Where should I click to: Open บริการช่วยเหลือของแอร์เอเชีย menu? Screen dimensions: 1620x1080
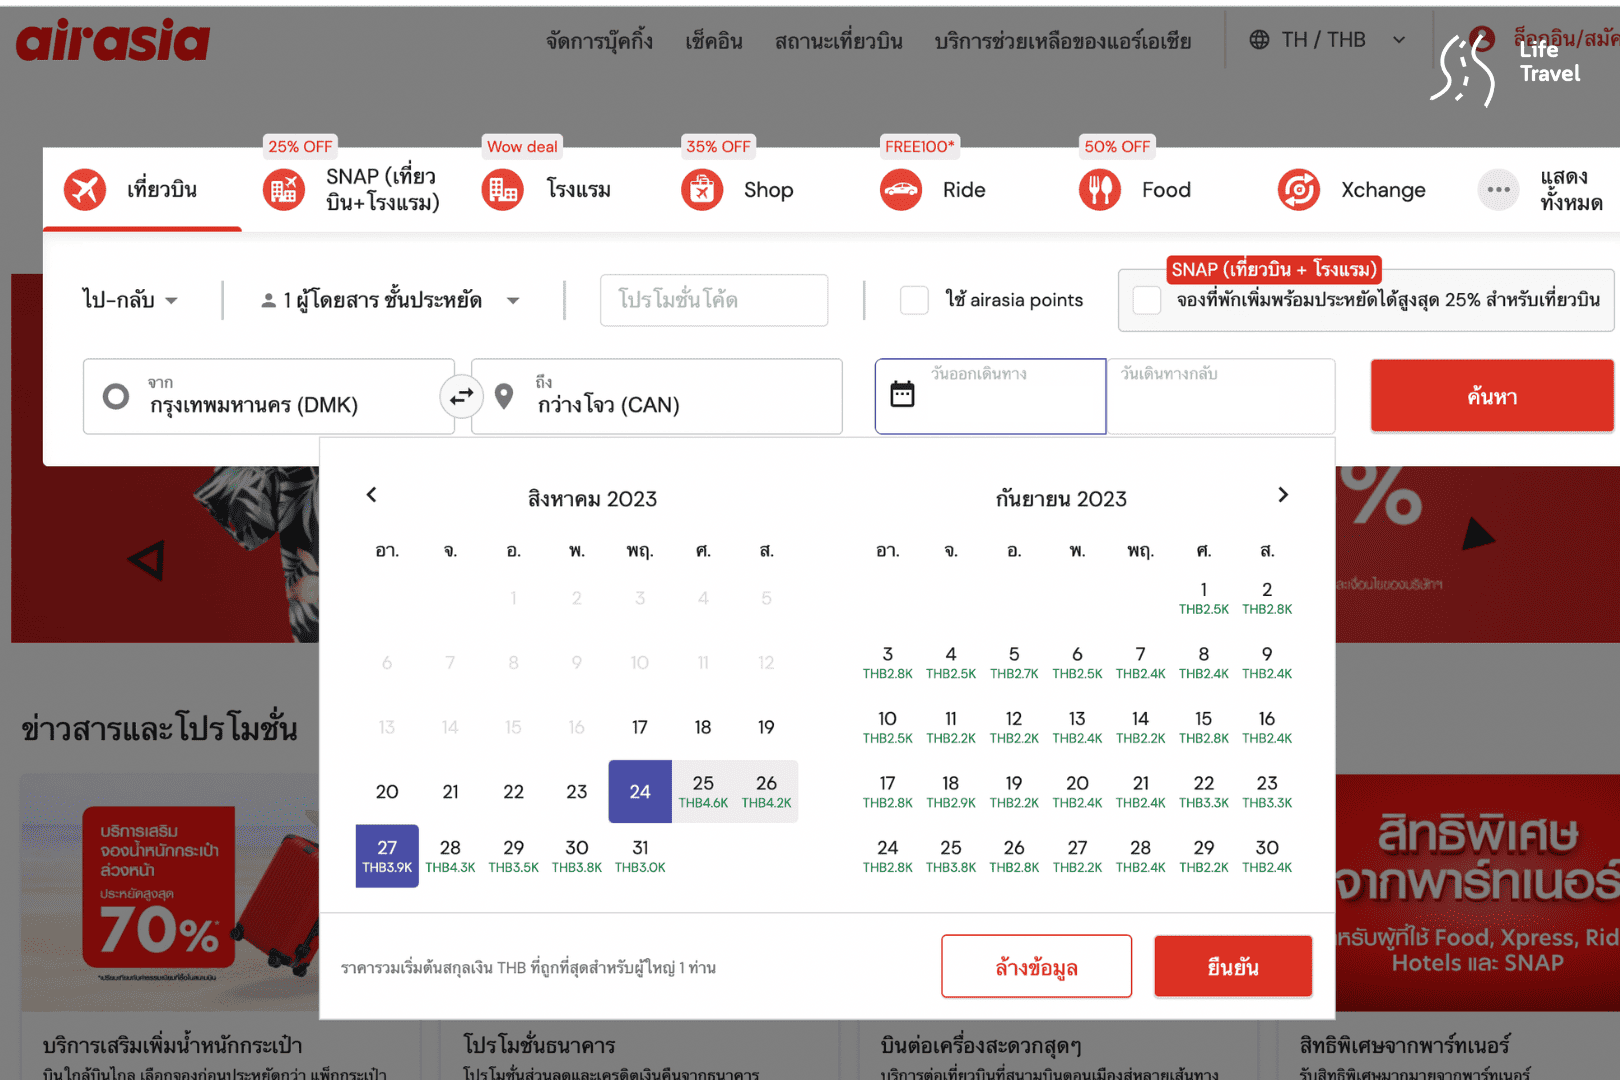(x=1063, y=41)
